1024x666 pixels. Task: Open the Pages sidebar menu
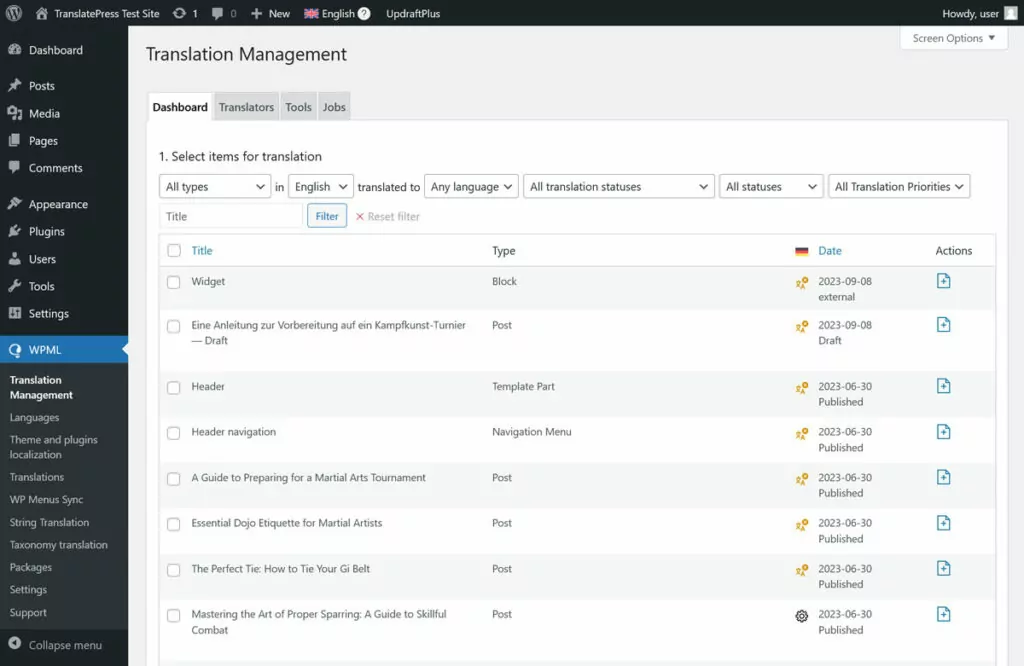(x=43, y=140)
